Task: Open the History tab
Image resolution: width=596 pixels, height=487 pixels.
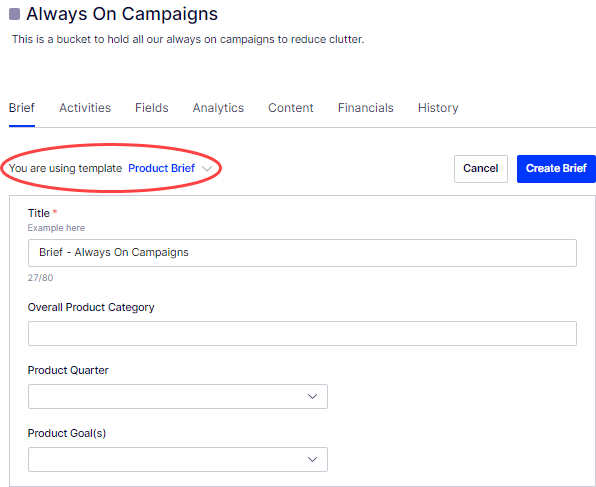Action: (x=438, y=108)
